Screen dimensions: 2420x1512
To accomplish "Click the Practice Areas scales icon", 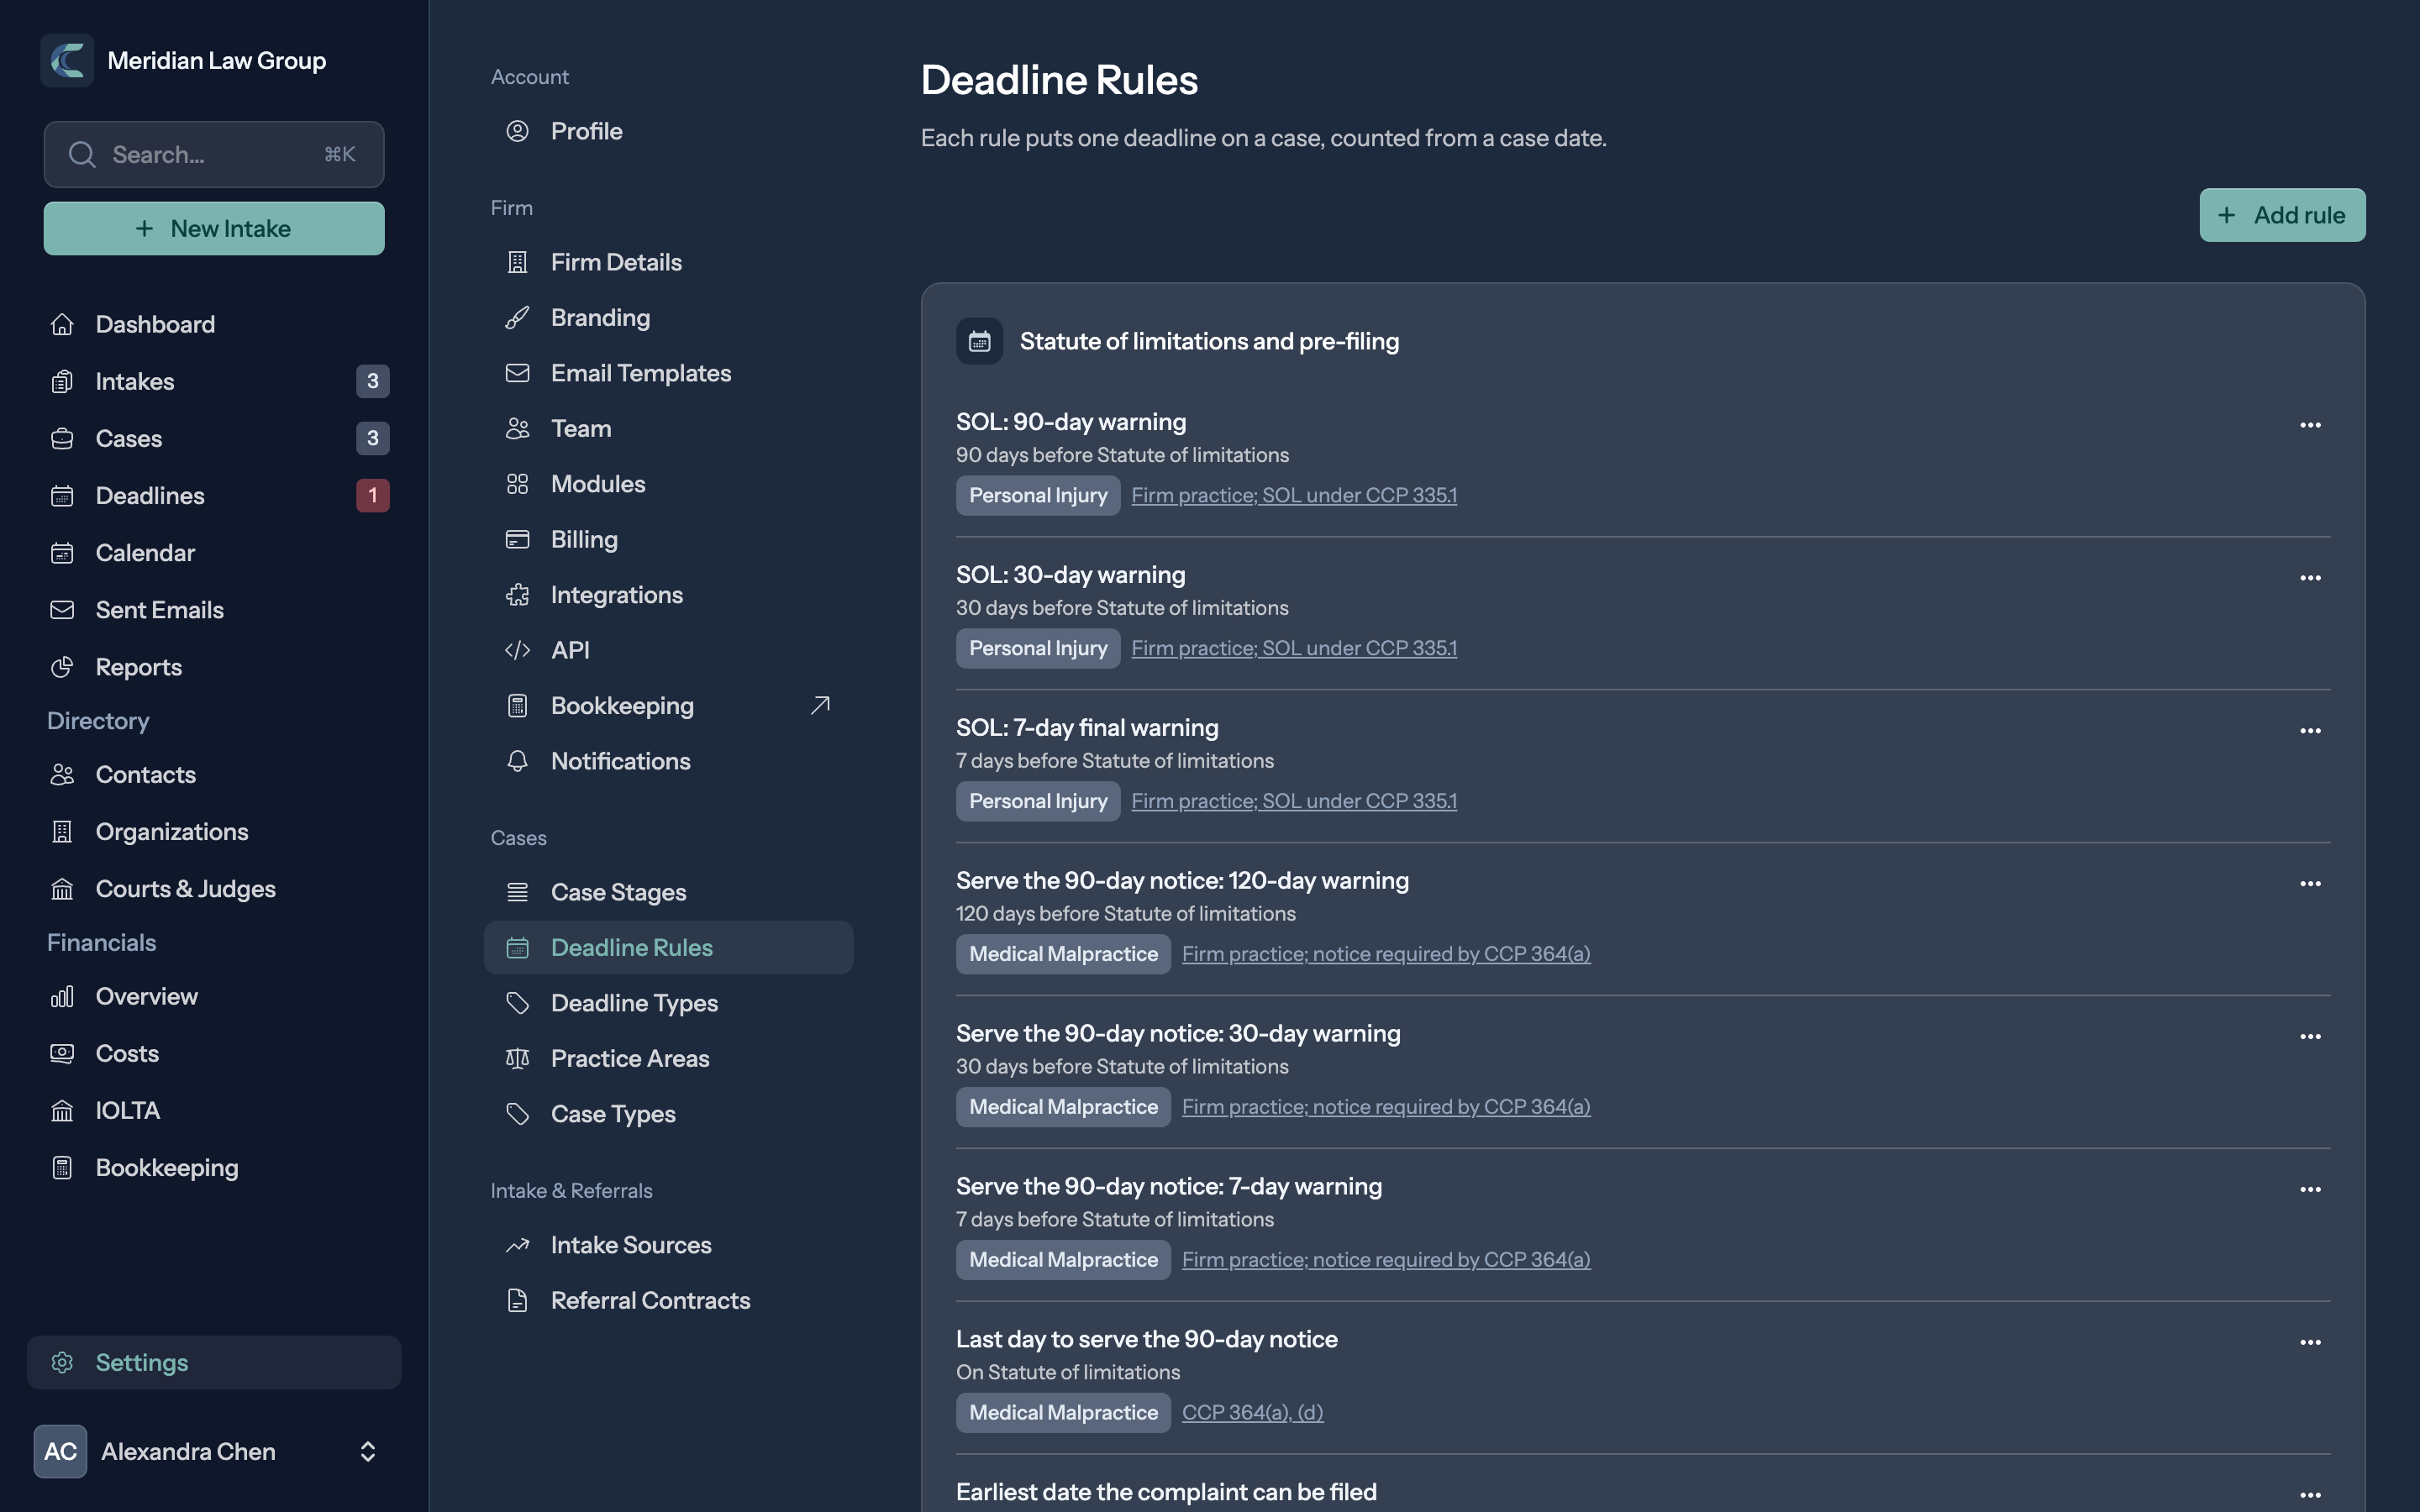I will tap(517, 1058).
